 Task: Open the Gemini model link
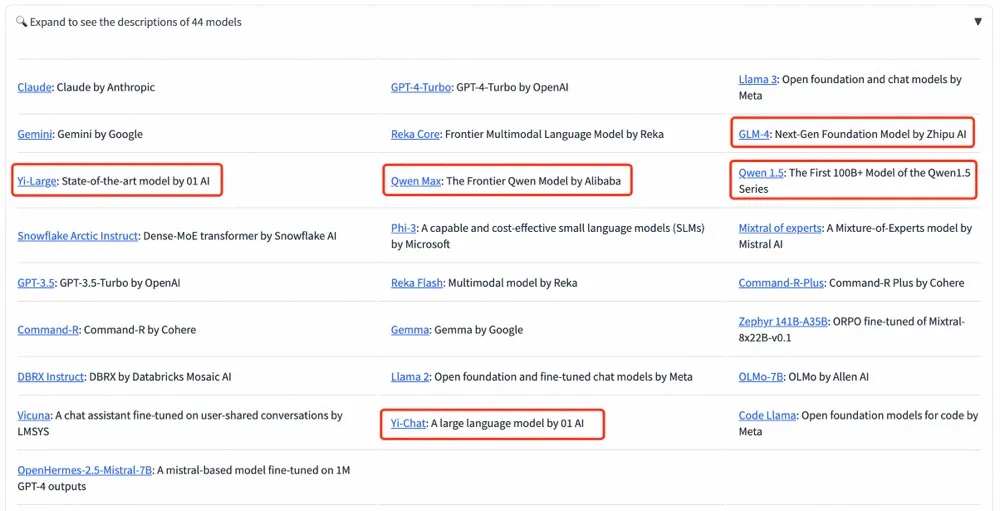[35, 134]
